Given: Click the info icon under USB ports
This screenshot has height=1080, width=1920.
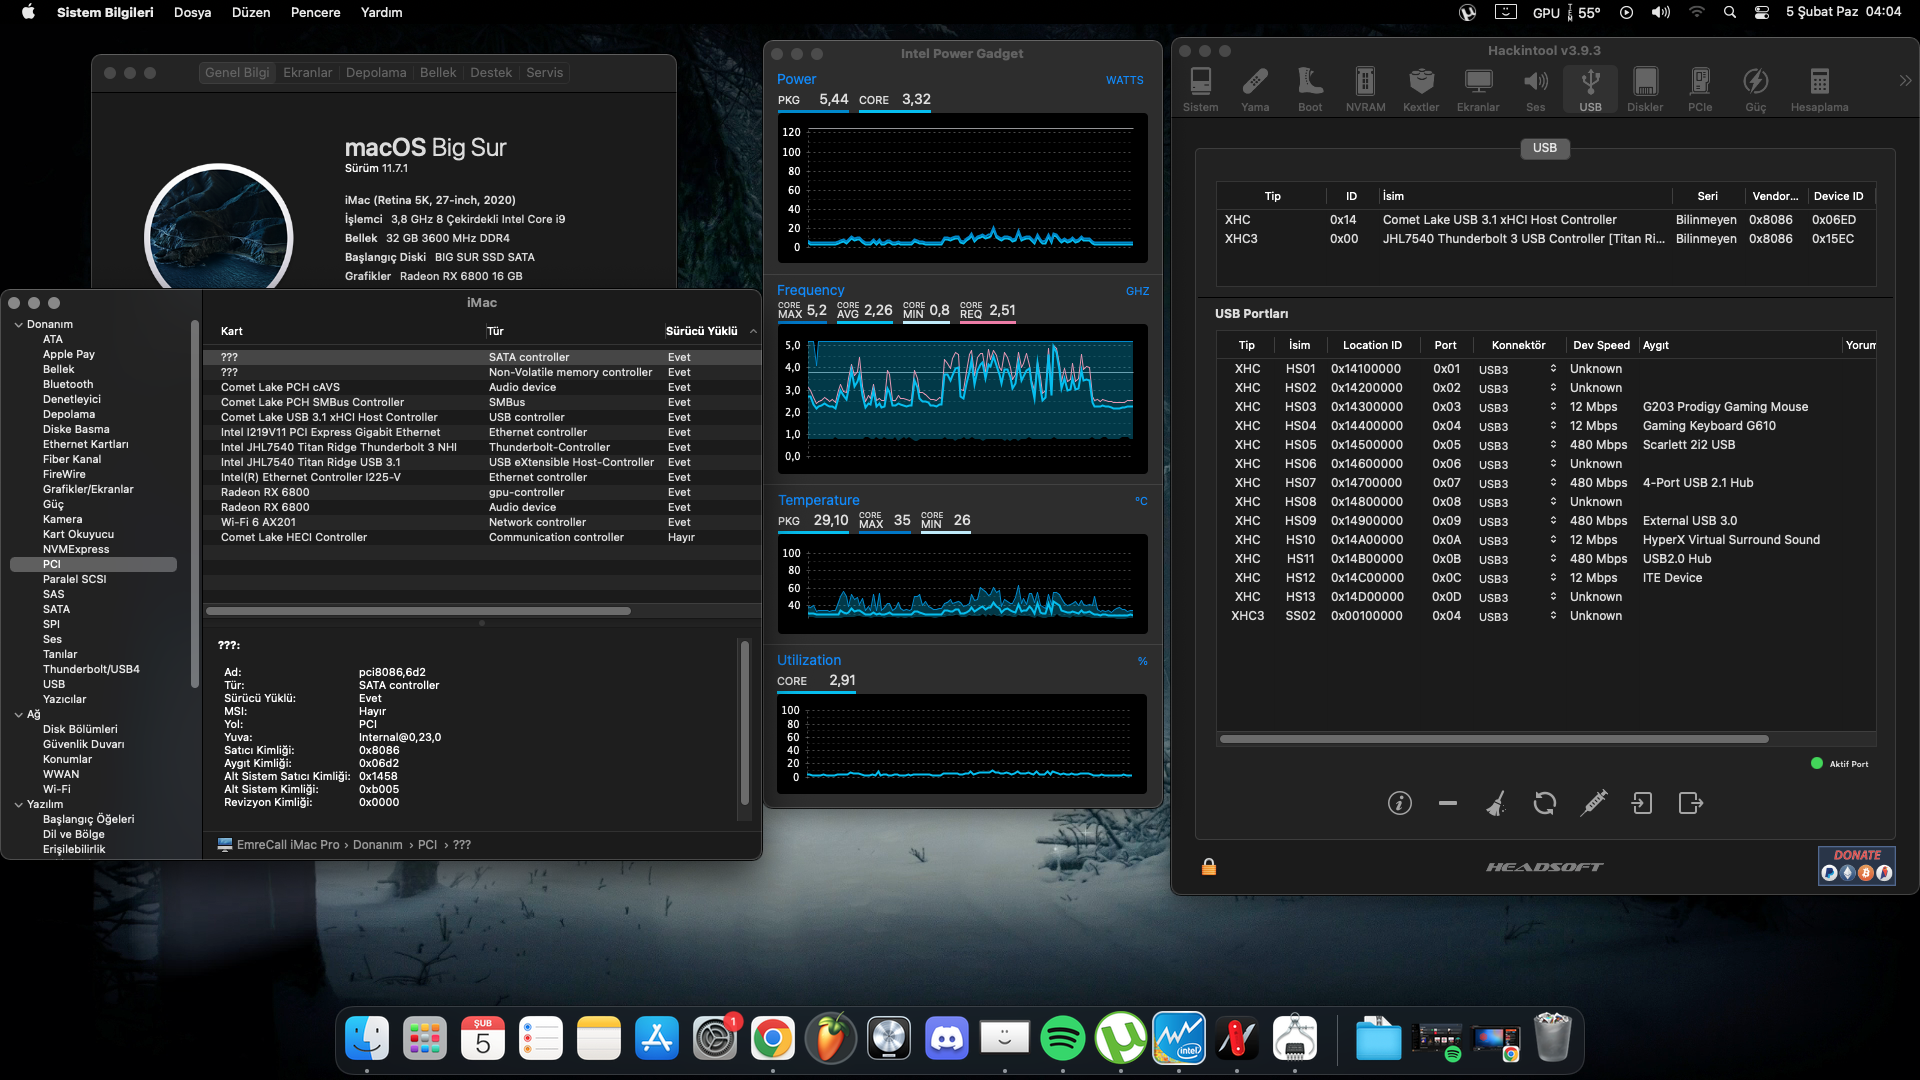Looking at the screenshot, I should pos(1399,803).
